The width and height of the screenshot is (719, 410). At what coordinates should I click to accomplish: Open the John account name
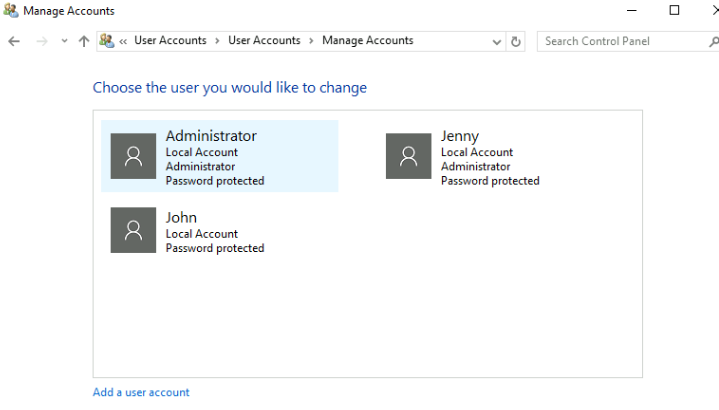point(181,217)
